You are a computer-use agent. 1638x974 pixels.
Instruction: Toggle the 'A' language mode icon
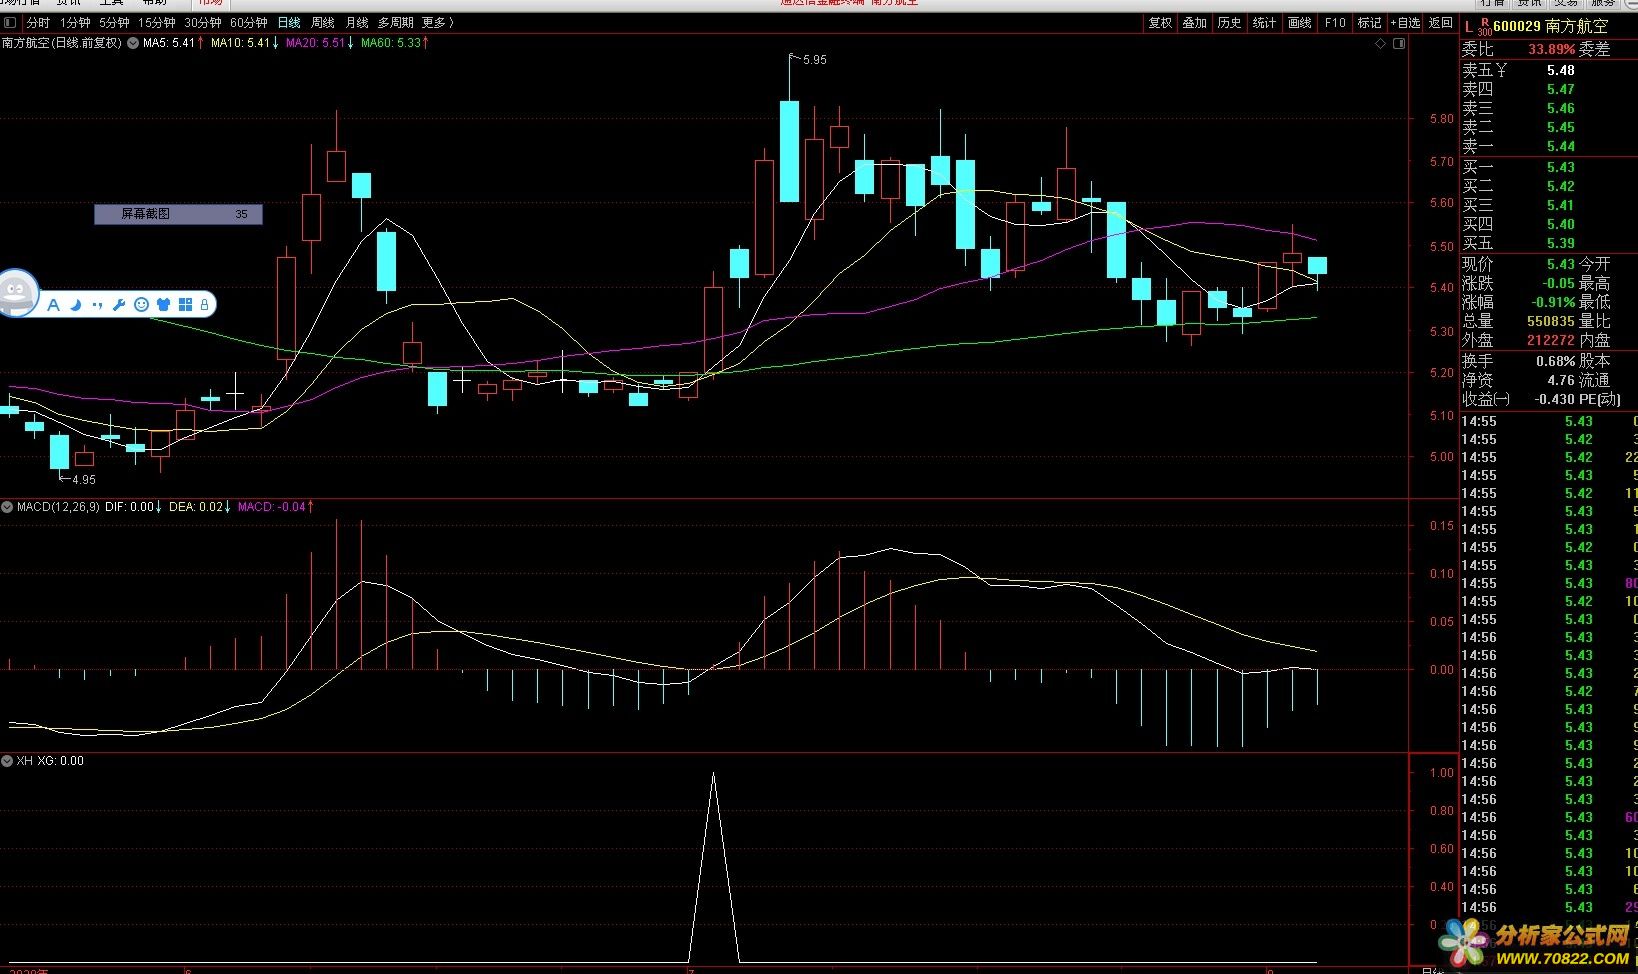point(53,305)
